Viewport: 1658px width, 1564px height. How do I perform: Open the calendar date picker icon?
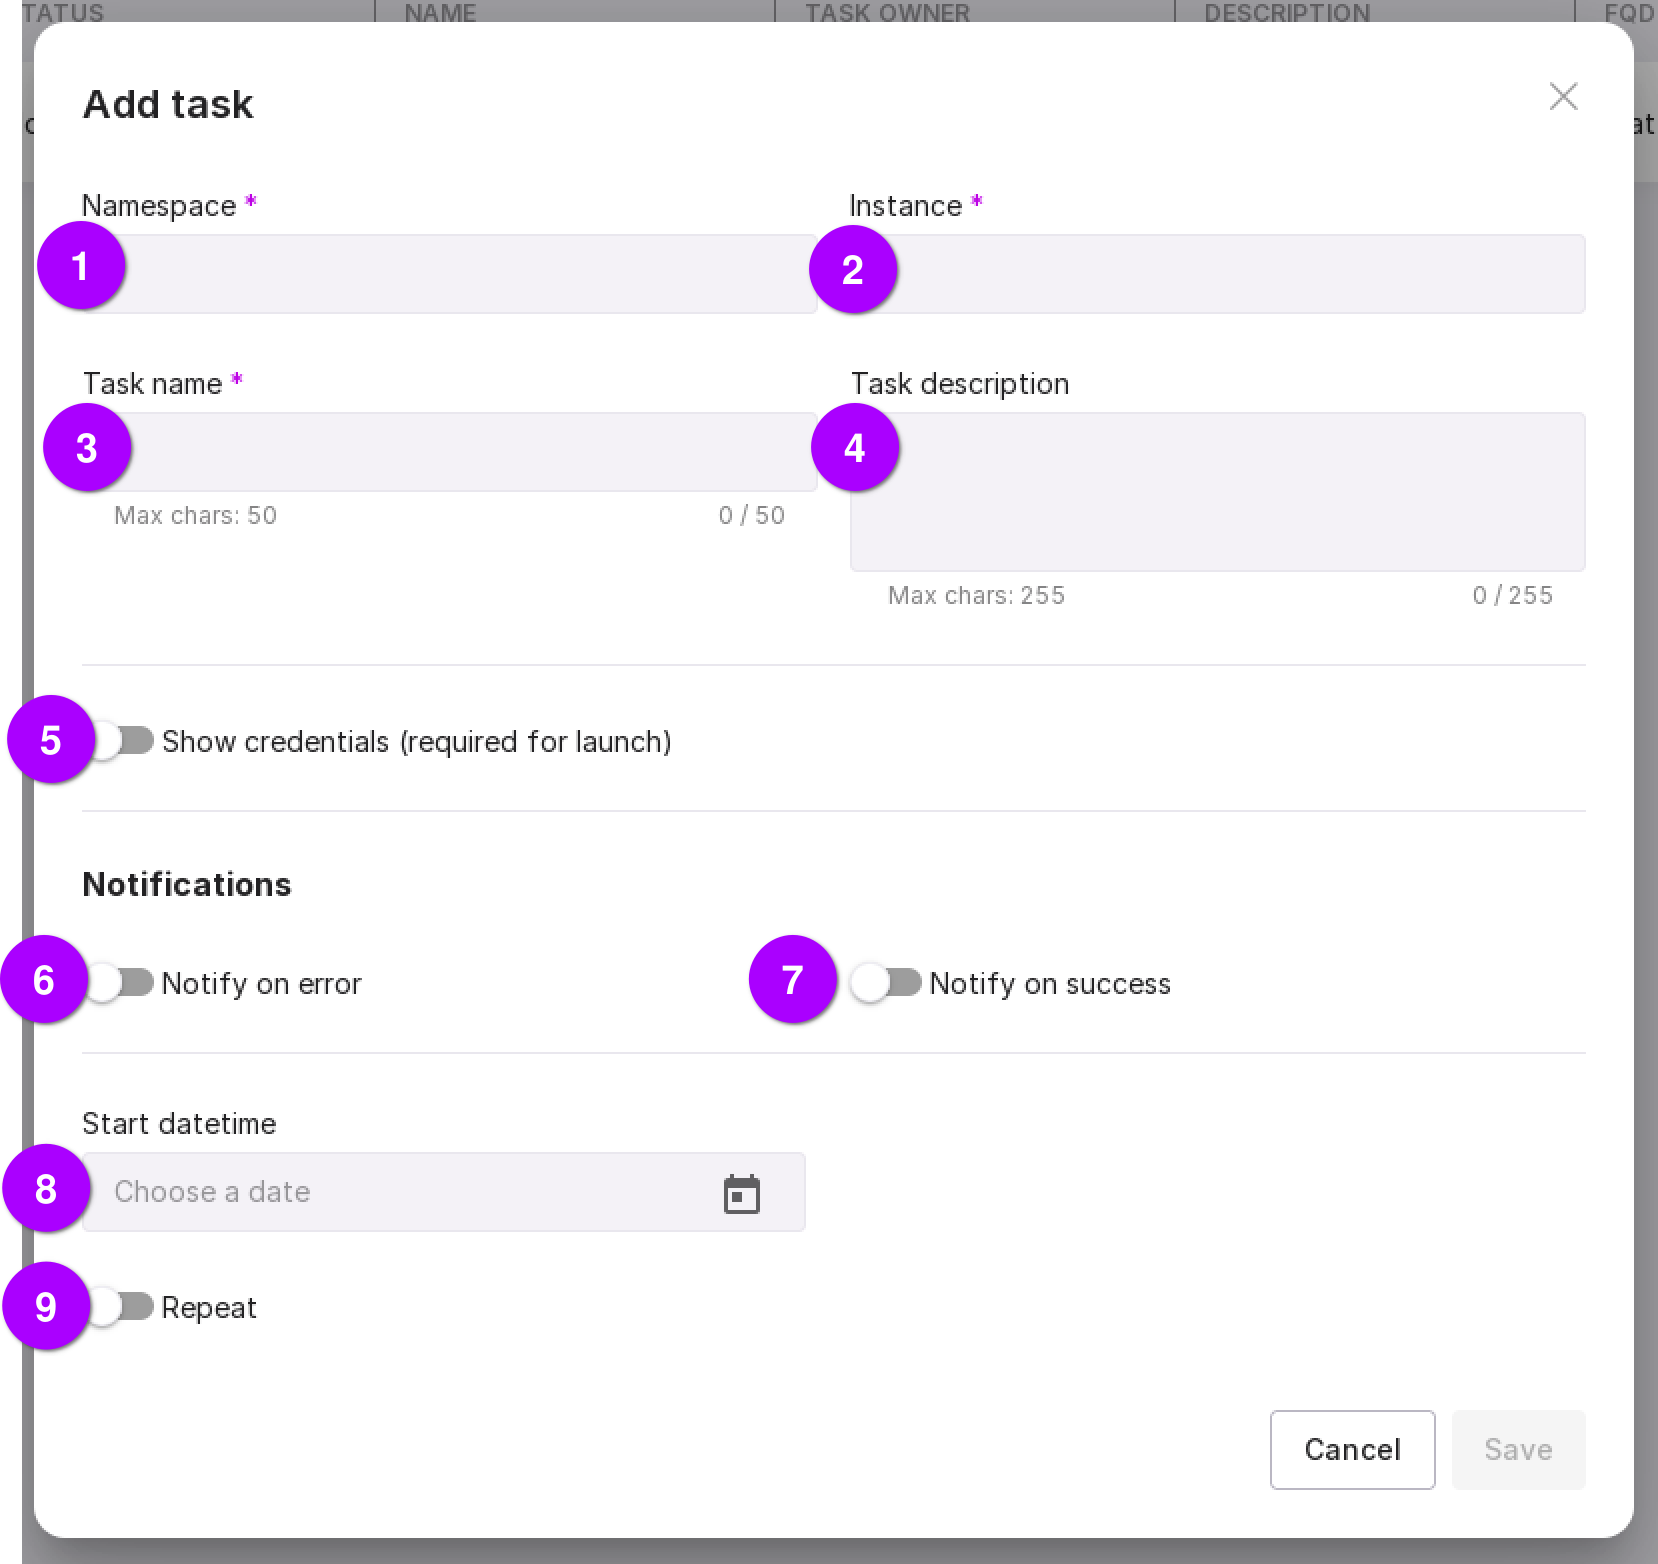[x=741, y=1194]
